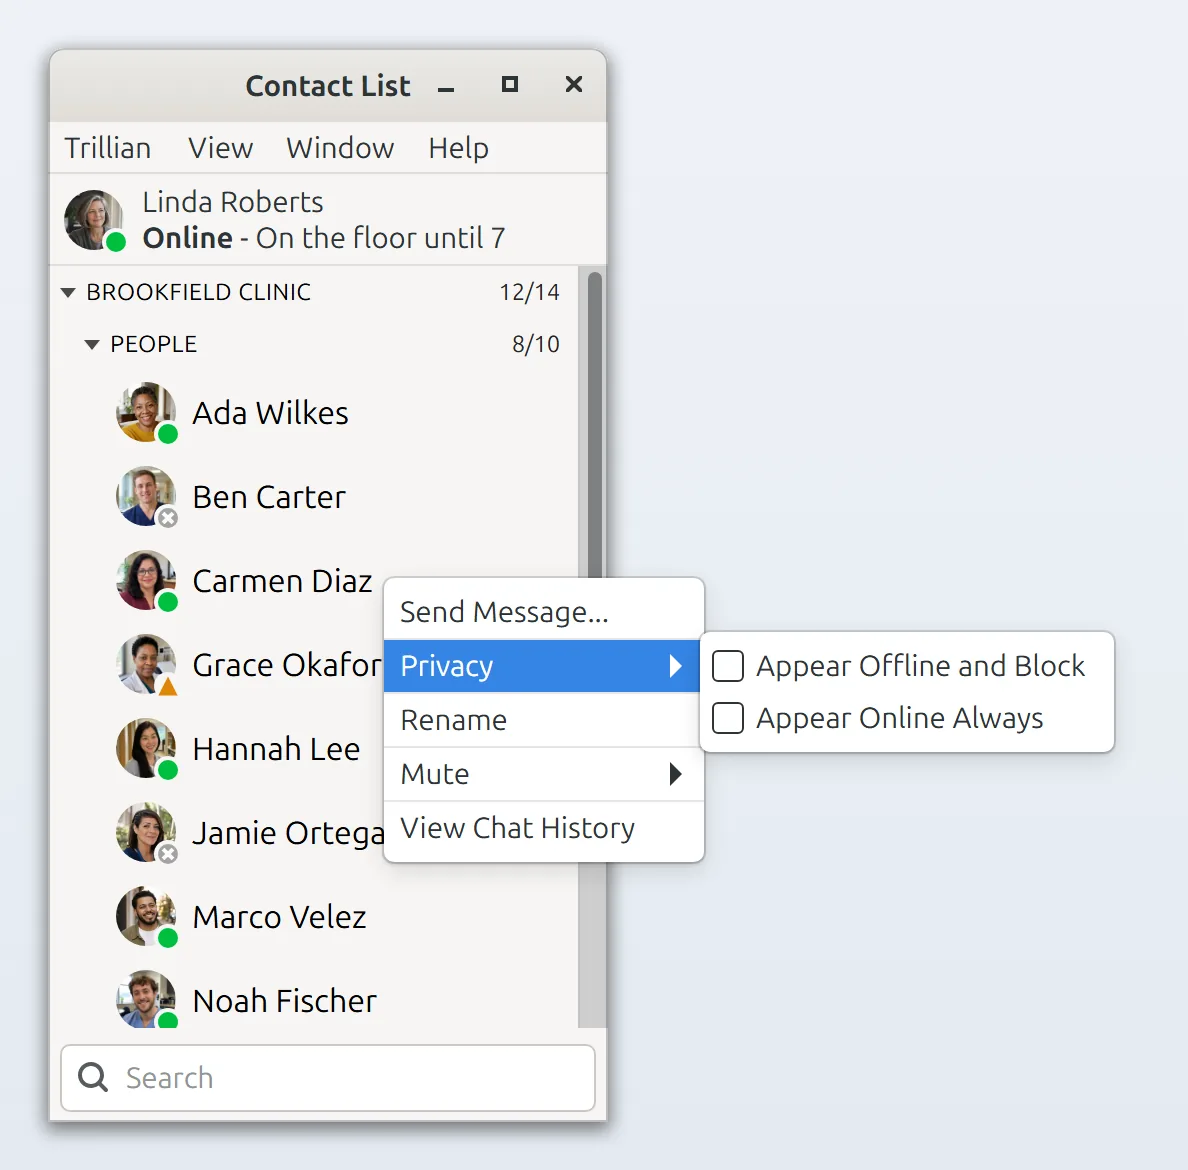Click the 8/10 count for People

536,345
